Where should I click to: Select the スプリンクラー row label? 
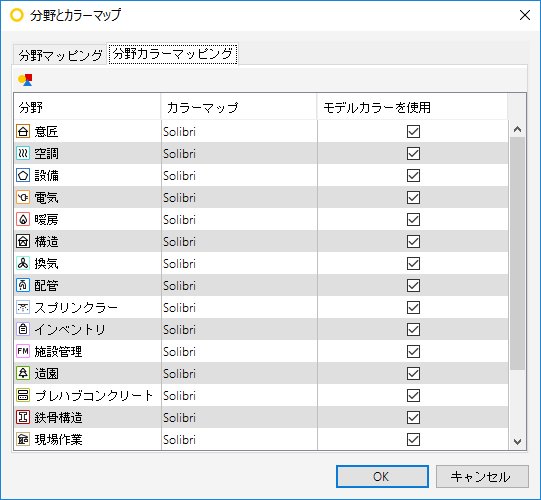[76, 307]
